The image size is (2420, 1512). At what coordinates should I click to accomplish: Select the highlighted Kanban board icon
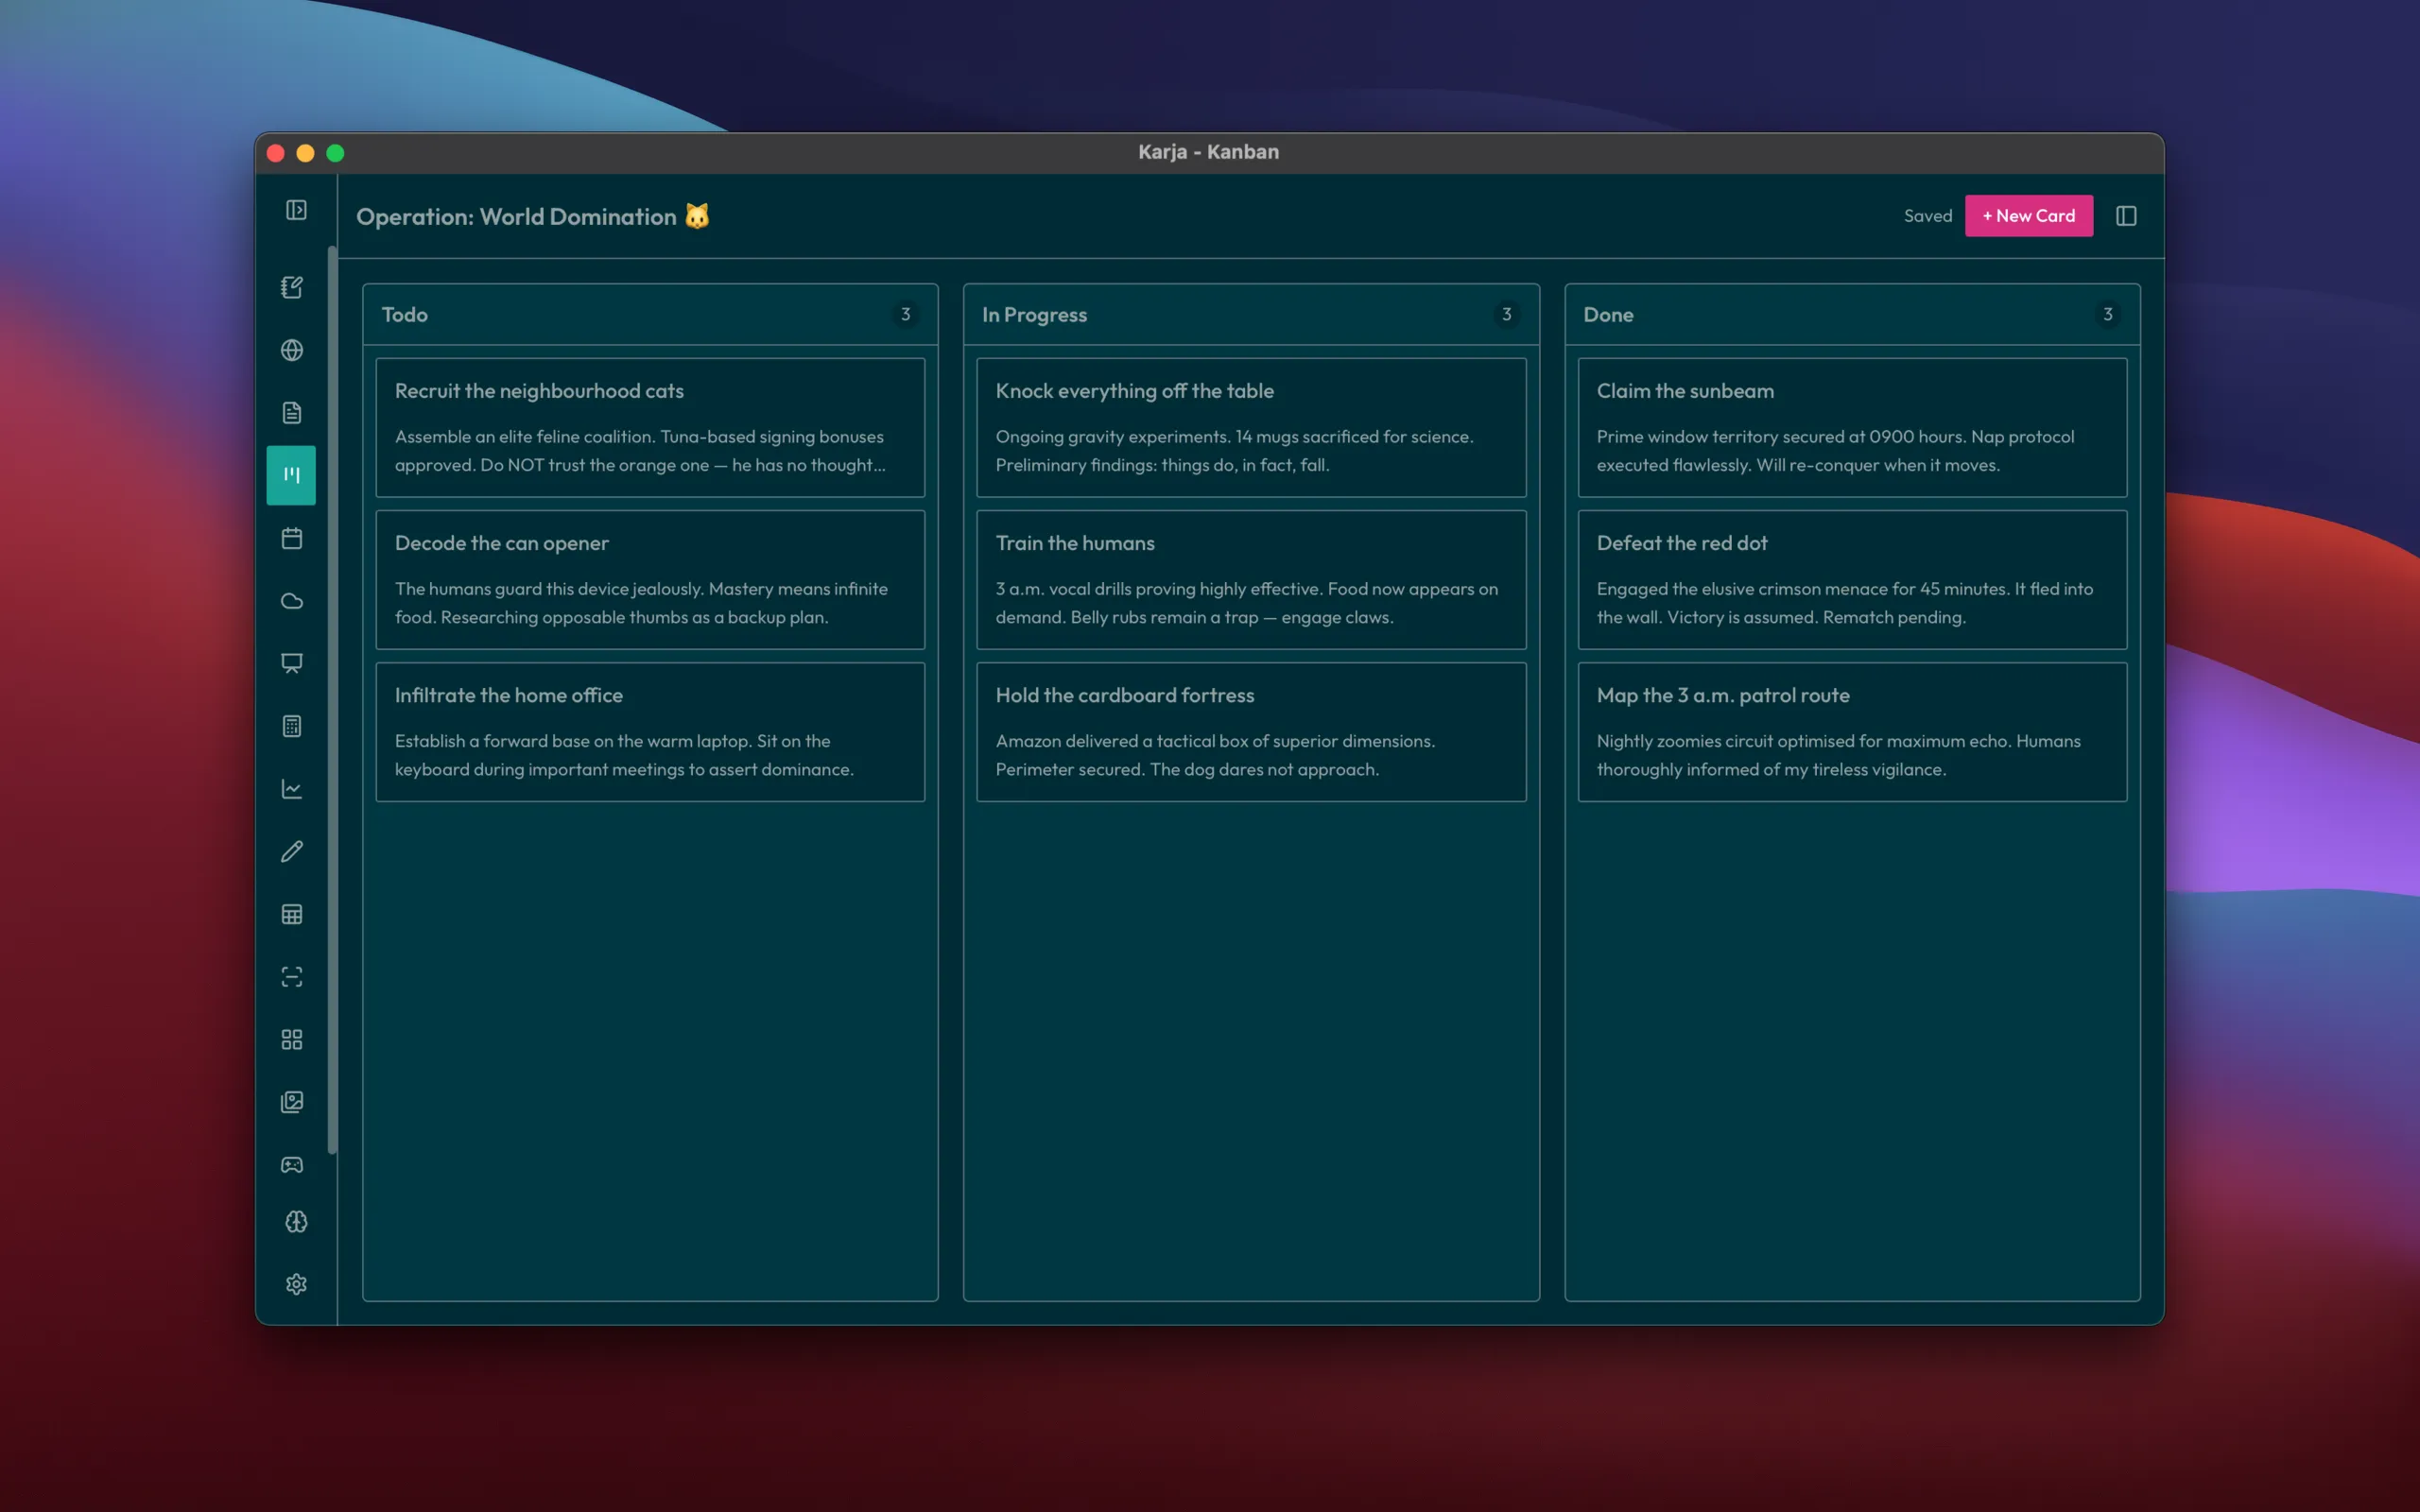(x=292, y=475)
